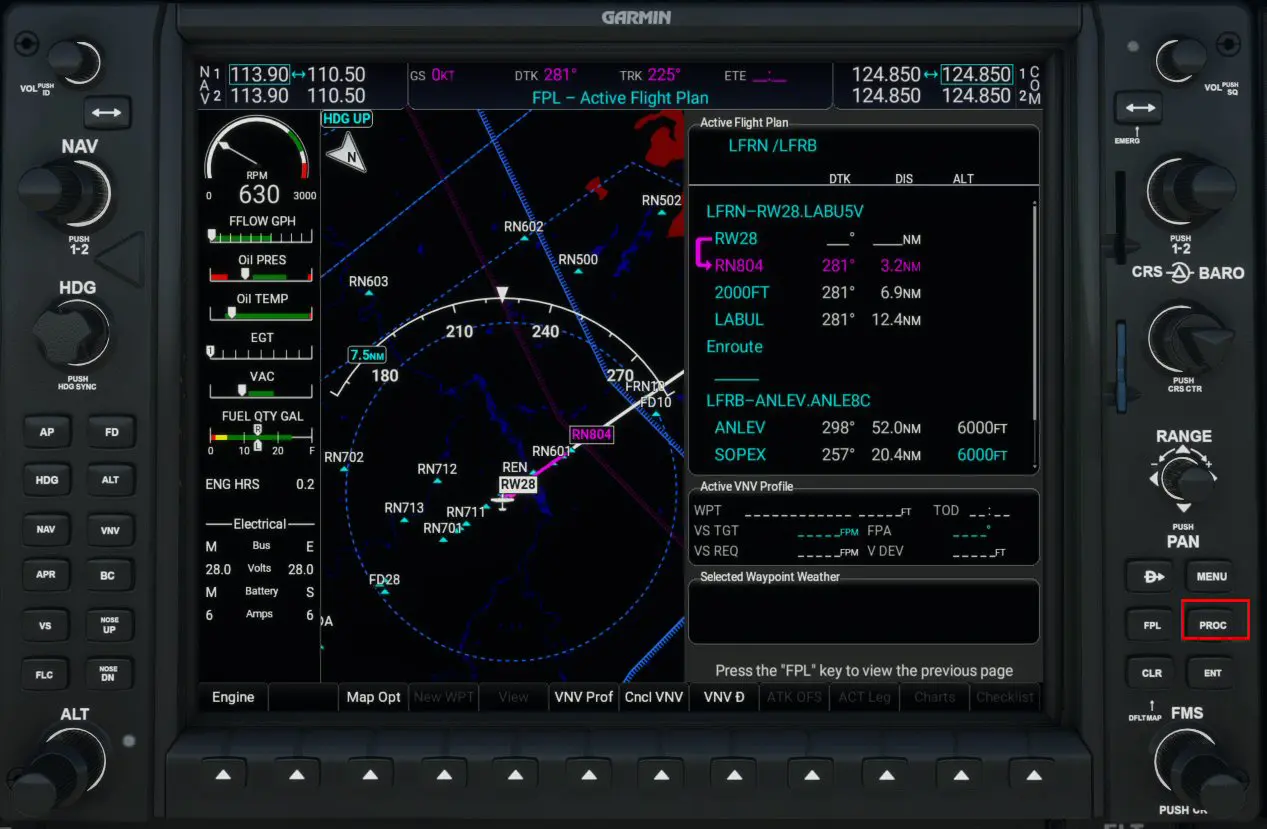
Task: Select the Engine softkey label on screen
Action: [x=233, y=697]
